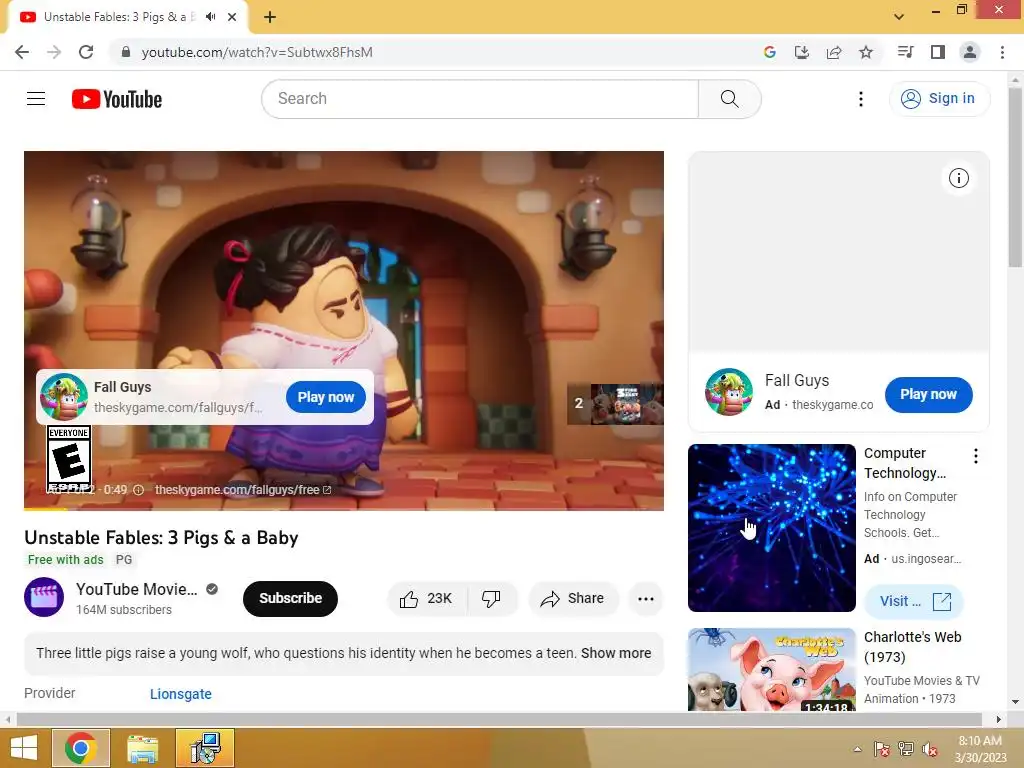
Task: Toggle the browser side panel
Action: coord(938,52)
